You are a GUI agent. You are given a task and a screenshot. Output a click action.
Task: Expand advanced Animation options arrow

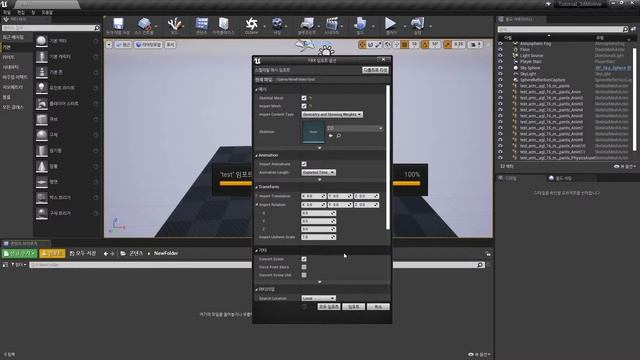click(x=320, y=180)
